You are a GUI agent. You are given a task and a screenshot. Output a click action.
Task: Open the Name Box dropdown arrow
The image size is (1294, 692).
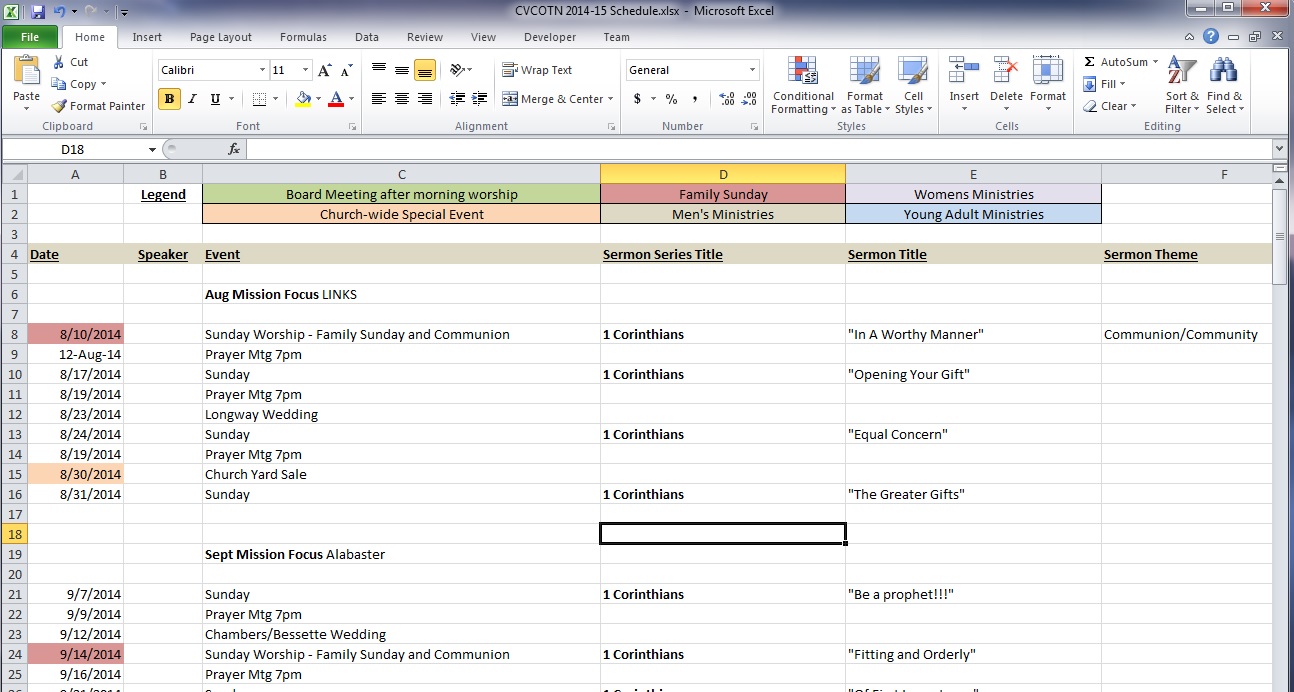pyautogui.click(x=152, y=149)
